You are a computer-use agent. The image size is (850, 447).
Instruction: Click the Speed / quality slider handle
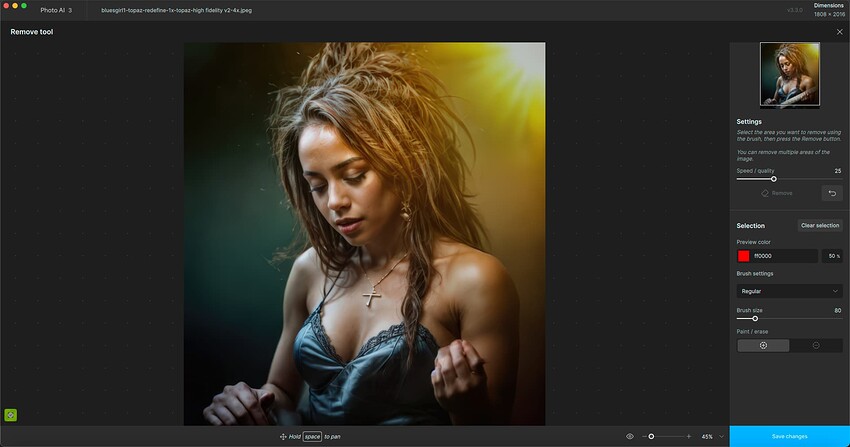point(774,179)
